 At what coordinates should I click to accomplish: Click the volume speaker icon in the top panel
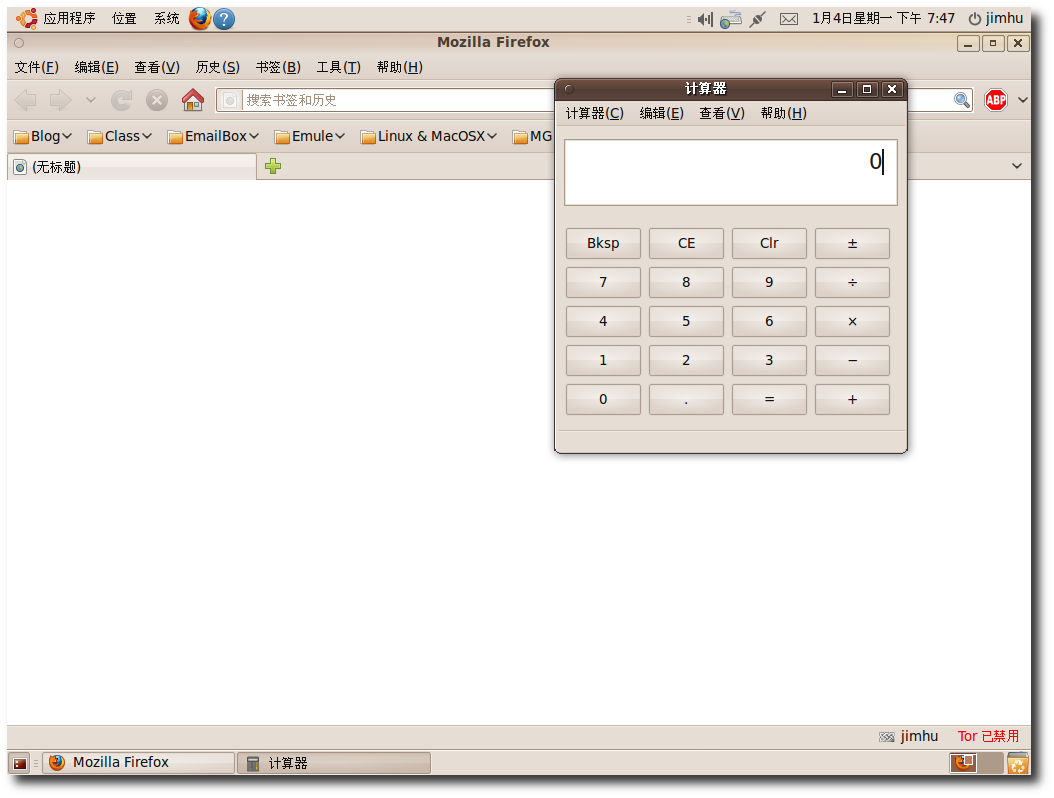click(704, 19)
